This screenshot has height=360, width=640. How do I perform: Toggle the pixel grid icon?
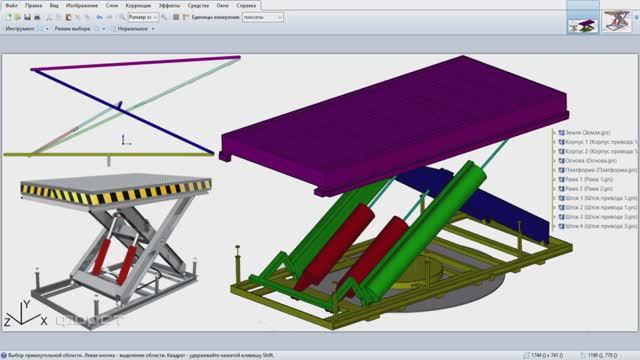click(x=176, y=17)
